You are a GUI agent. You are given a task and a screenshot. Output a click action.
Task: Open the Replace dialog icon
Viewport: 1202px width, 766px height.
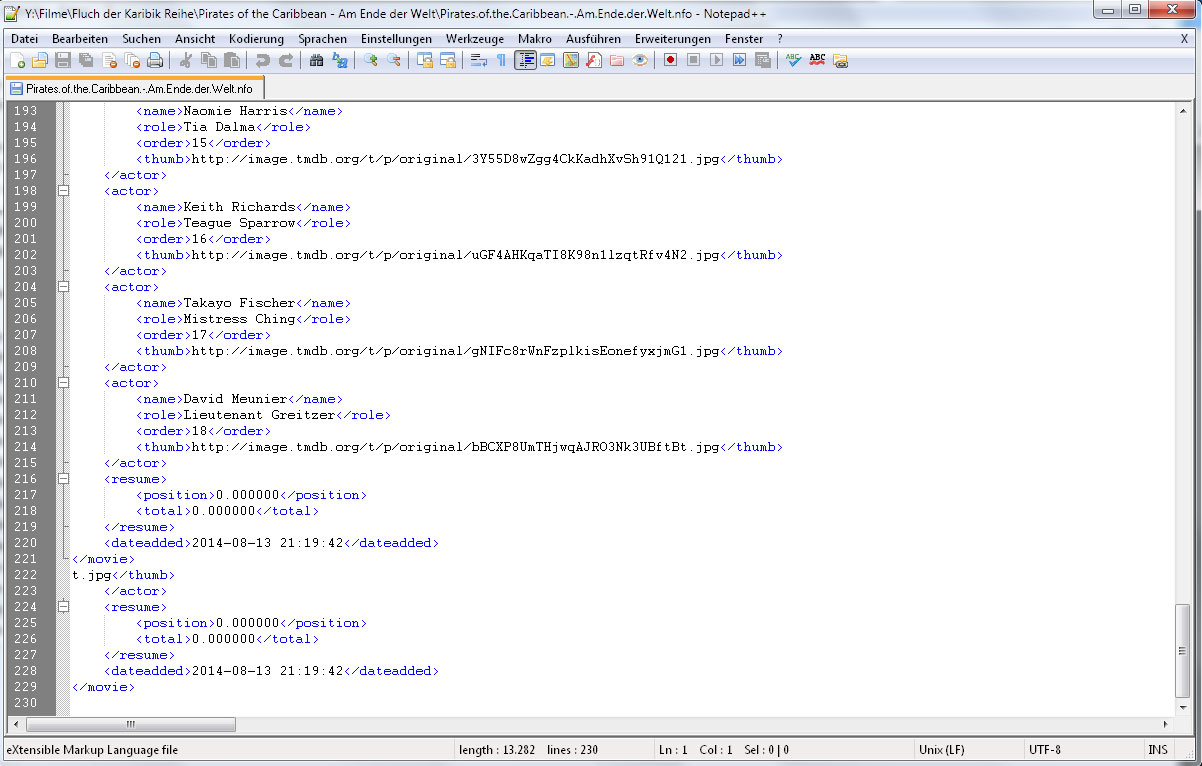(x=339, y=61)
